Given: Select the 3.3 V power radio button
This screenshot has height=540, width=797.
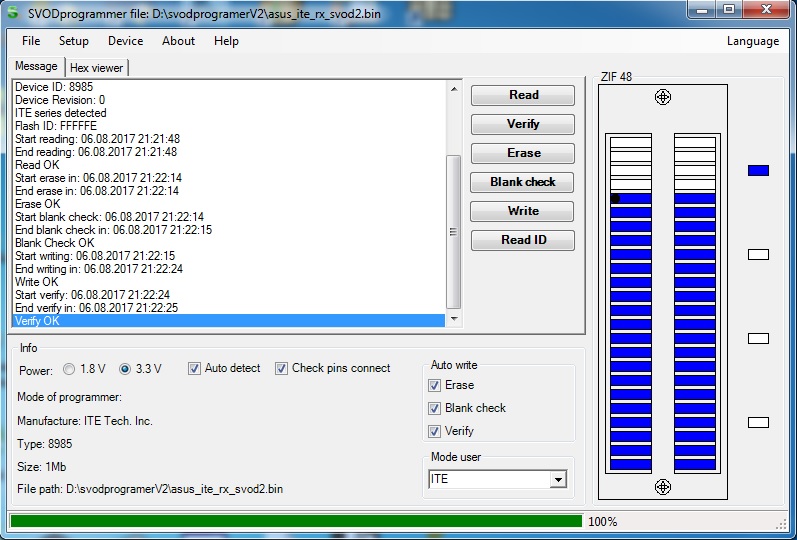Looking at the screenshot, I should pyautogui.click(x=125, y=369).
